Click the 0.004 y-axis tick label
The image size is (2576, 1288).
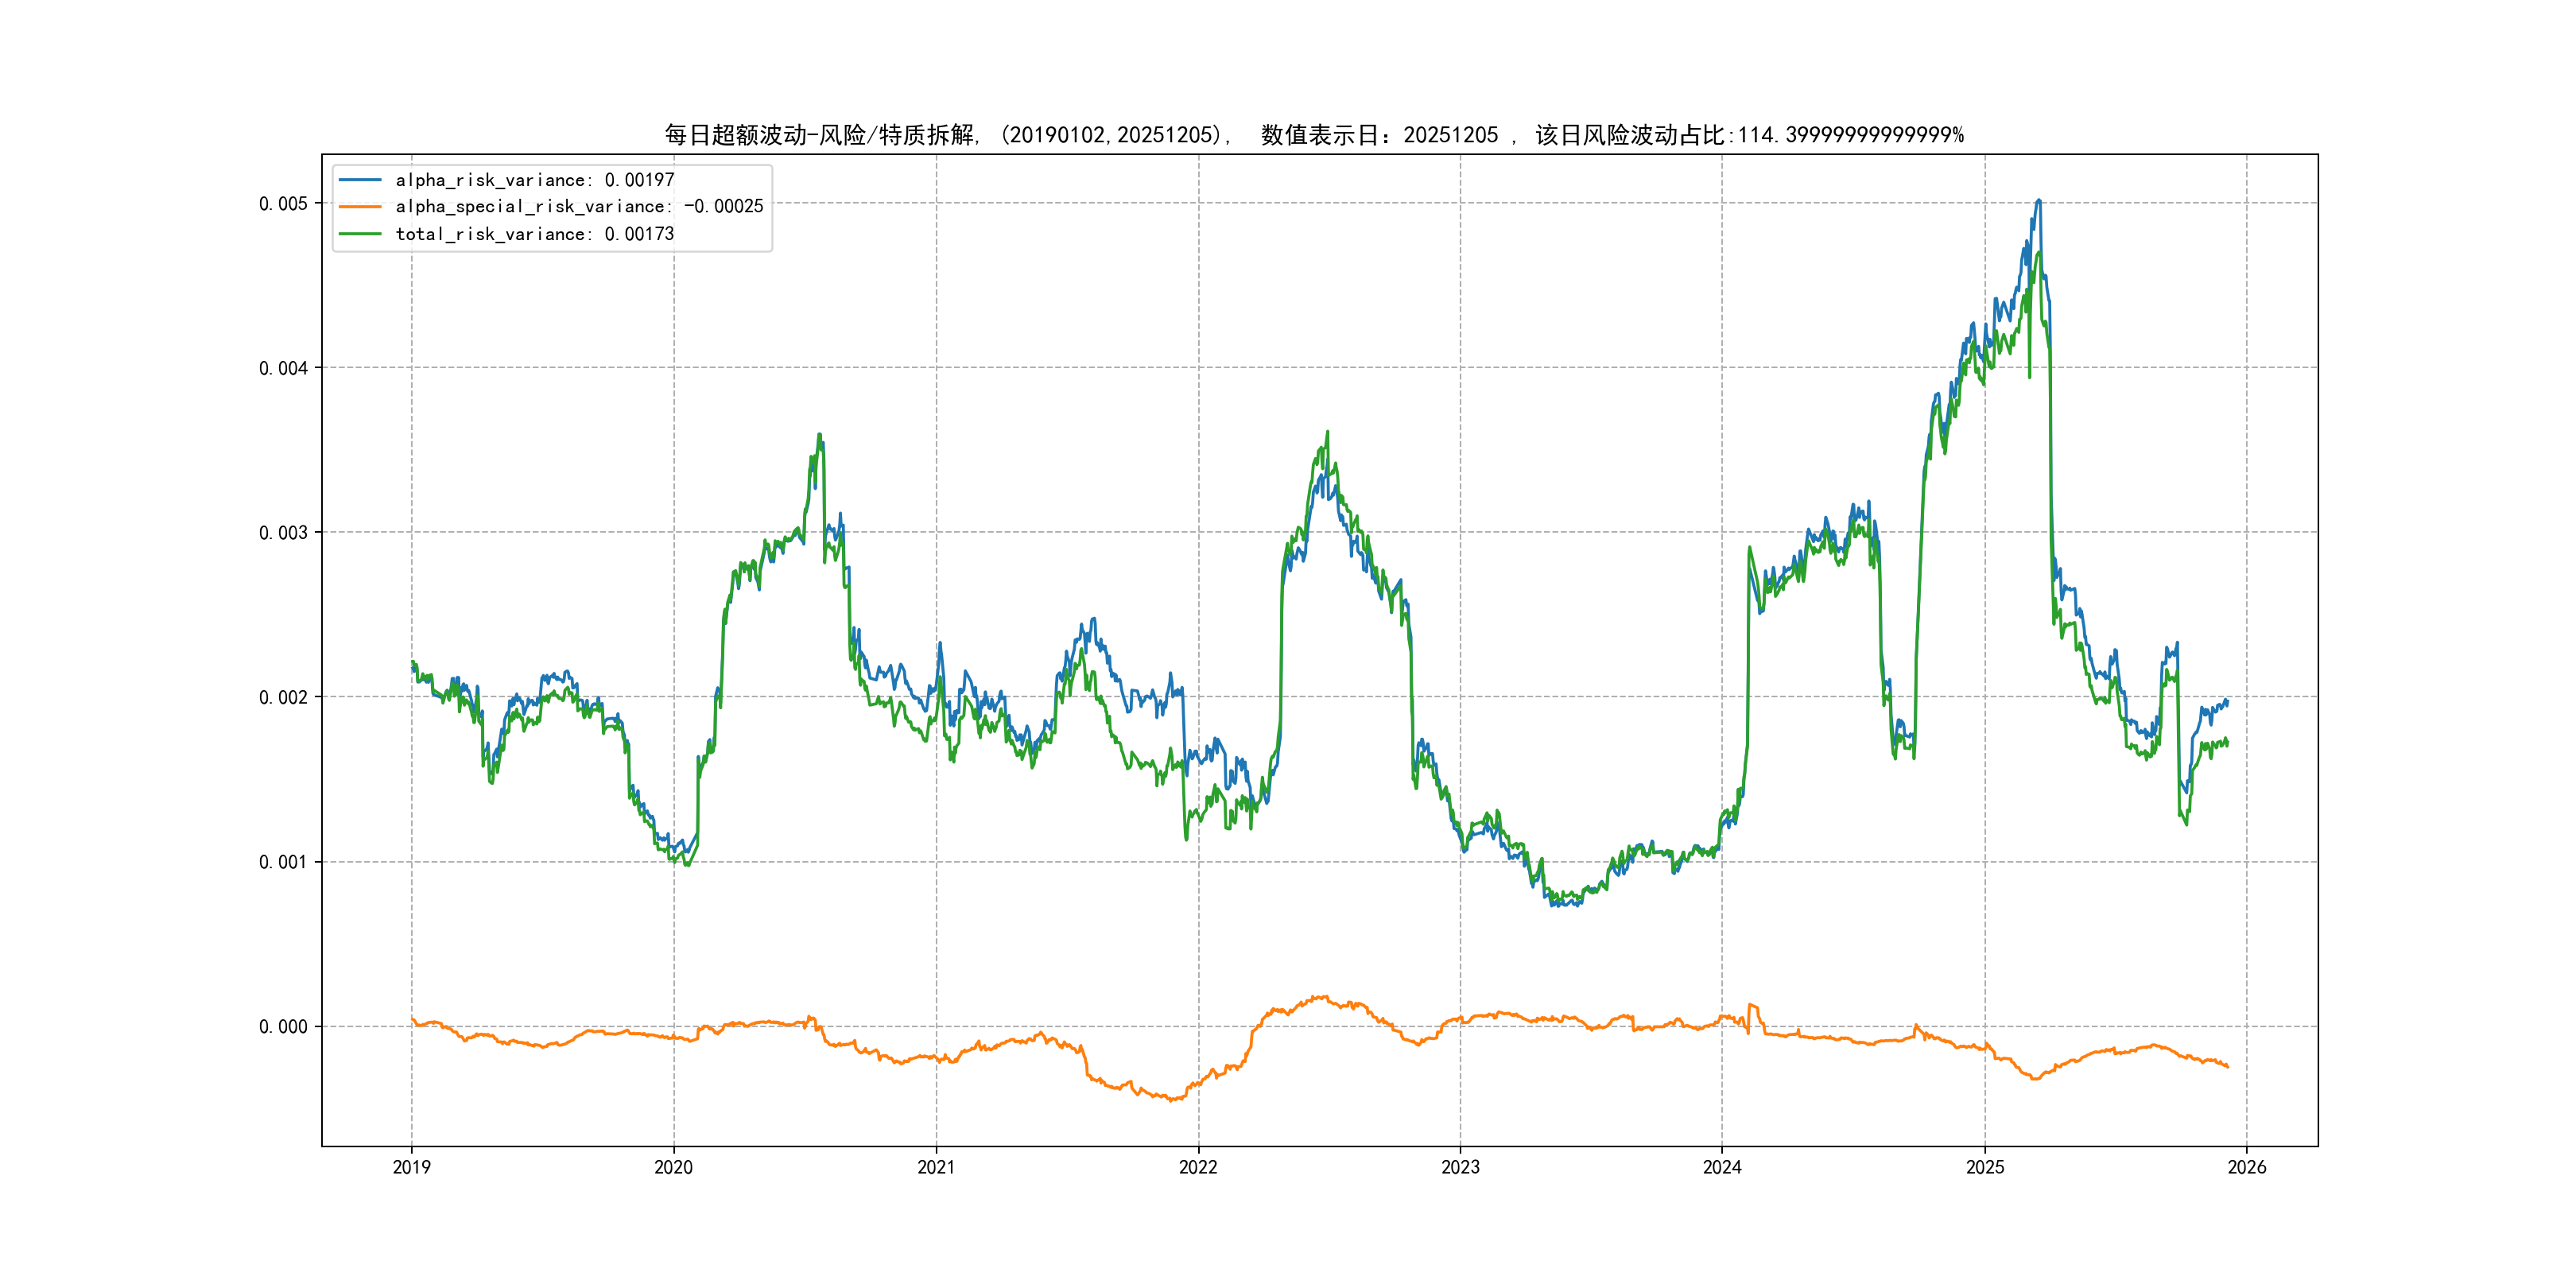pyautogui.click(x=283, y=368)
